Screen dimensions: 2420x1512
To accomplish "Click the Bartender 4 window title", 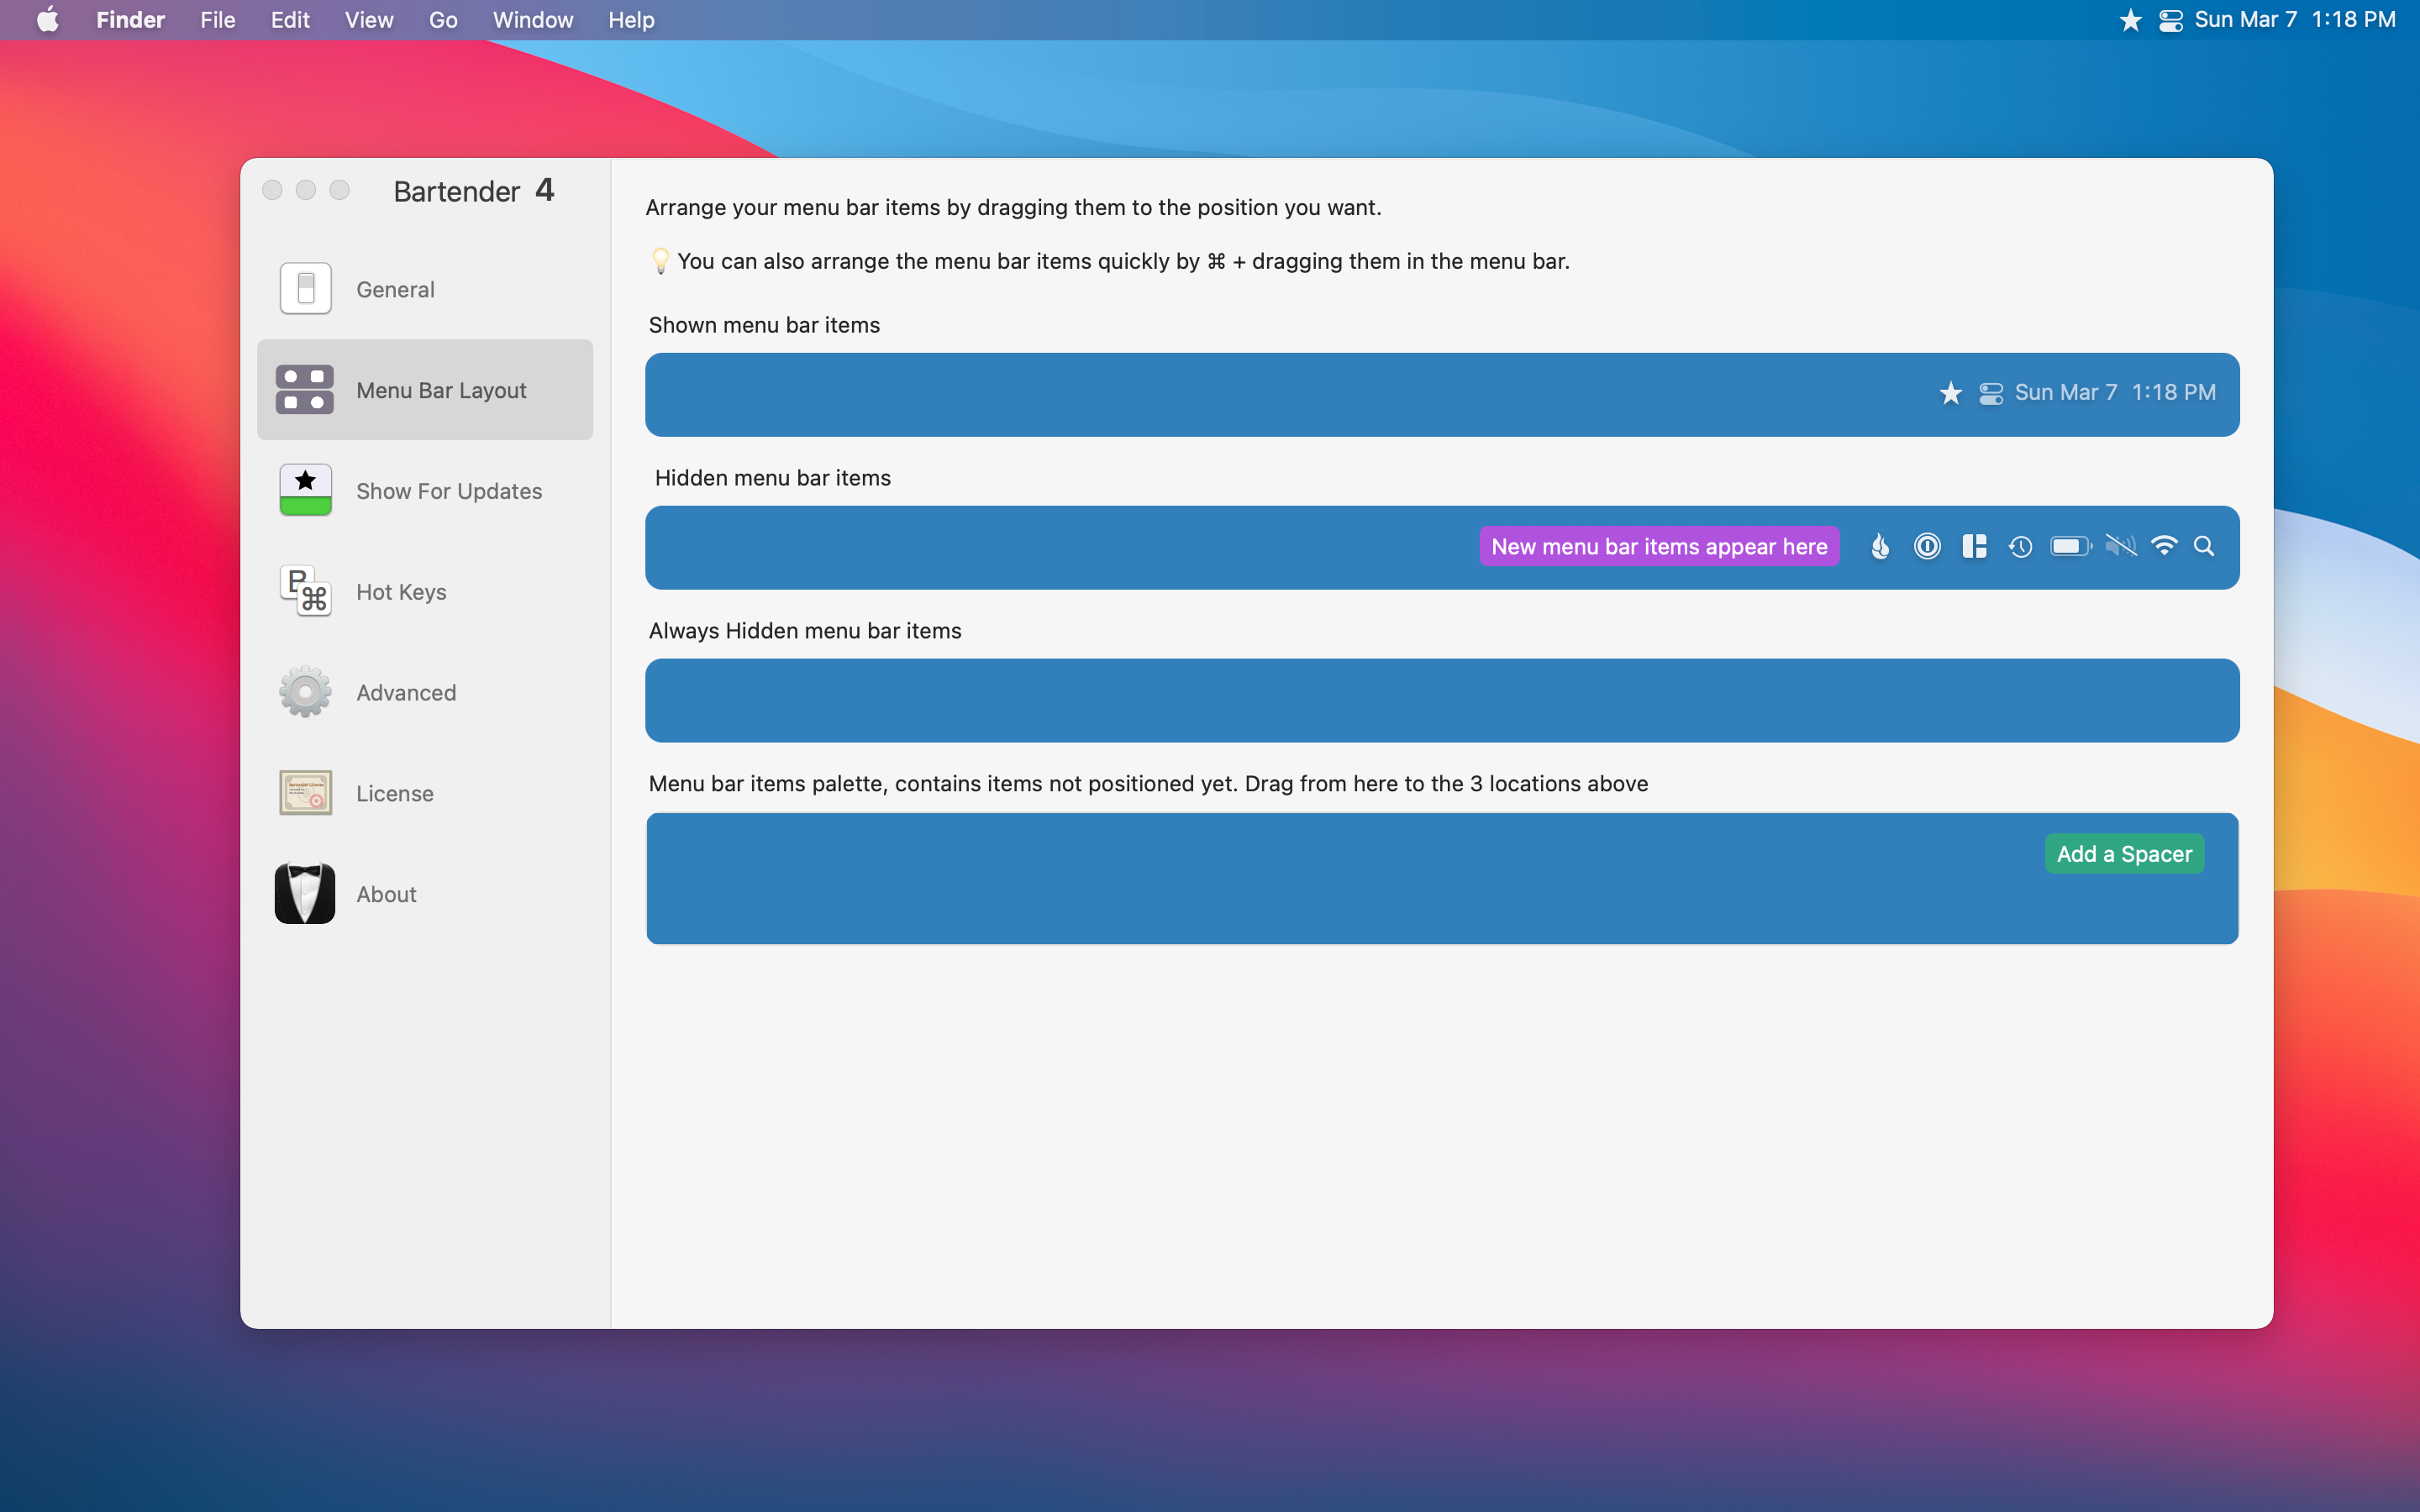I will (x=474, y=190).
